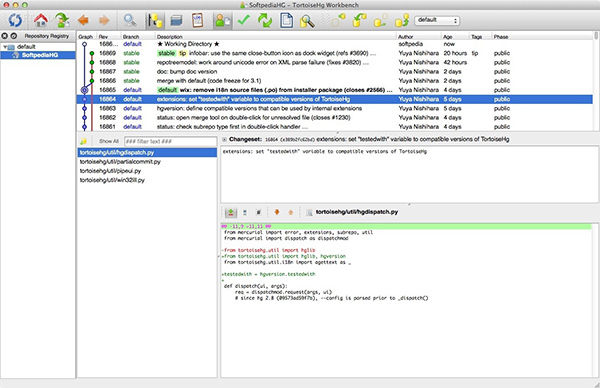600x388 pixels.
Task: Click the Description column header
Action: click(x=170, y=37)
